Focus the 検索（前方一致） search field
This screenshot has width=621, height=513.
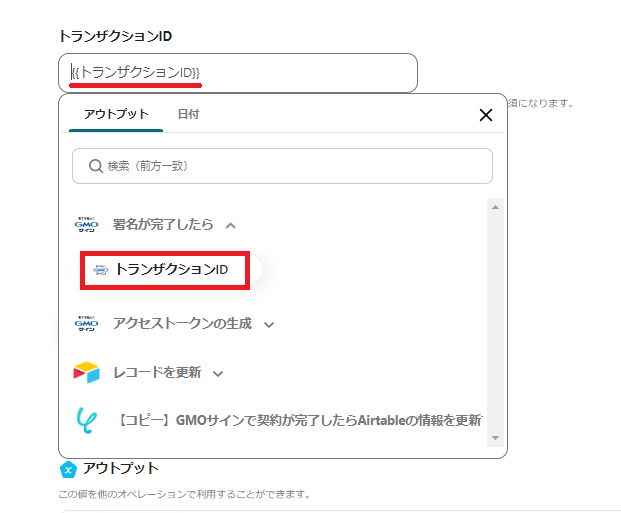click(x=282, y=166)
